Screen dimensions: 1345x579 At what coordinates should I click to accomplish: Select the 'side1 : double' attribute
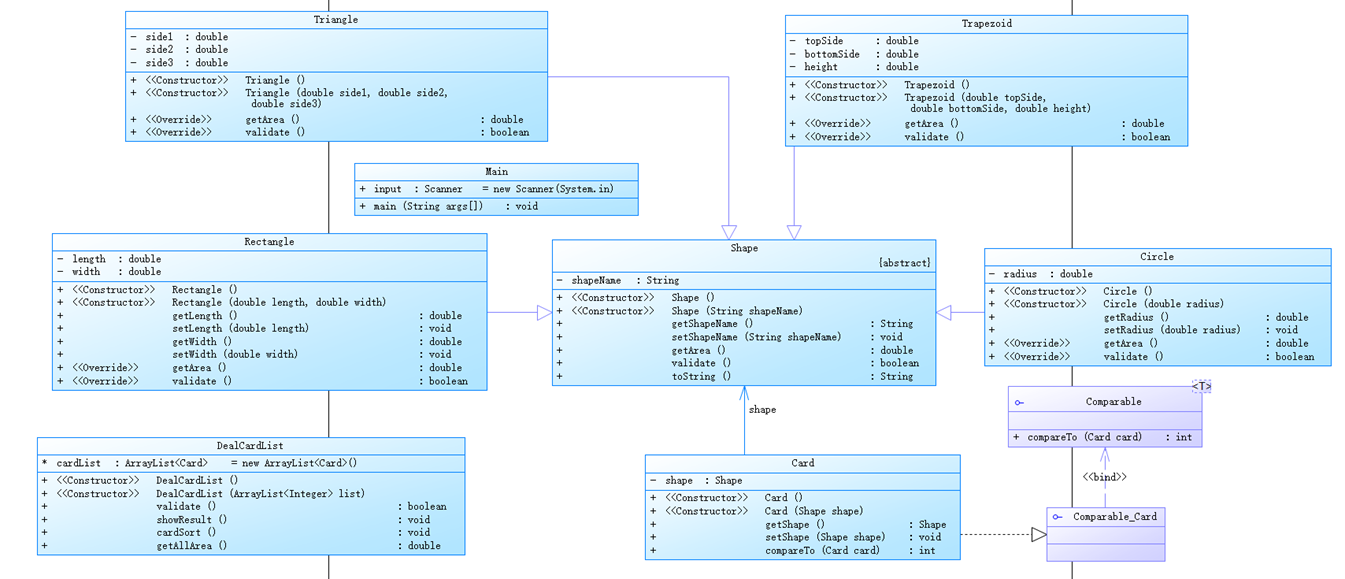179,37
